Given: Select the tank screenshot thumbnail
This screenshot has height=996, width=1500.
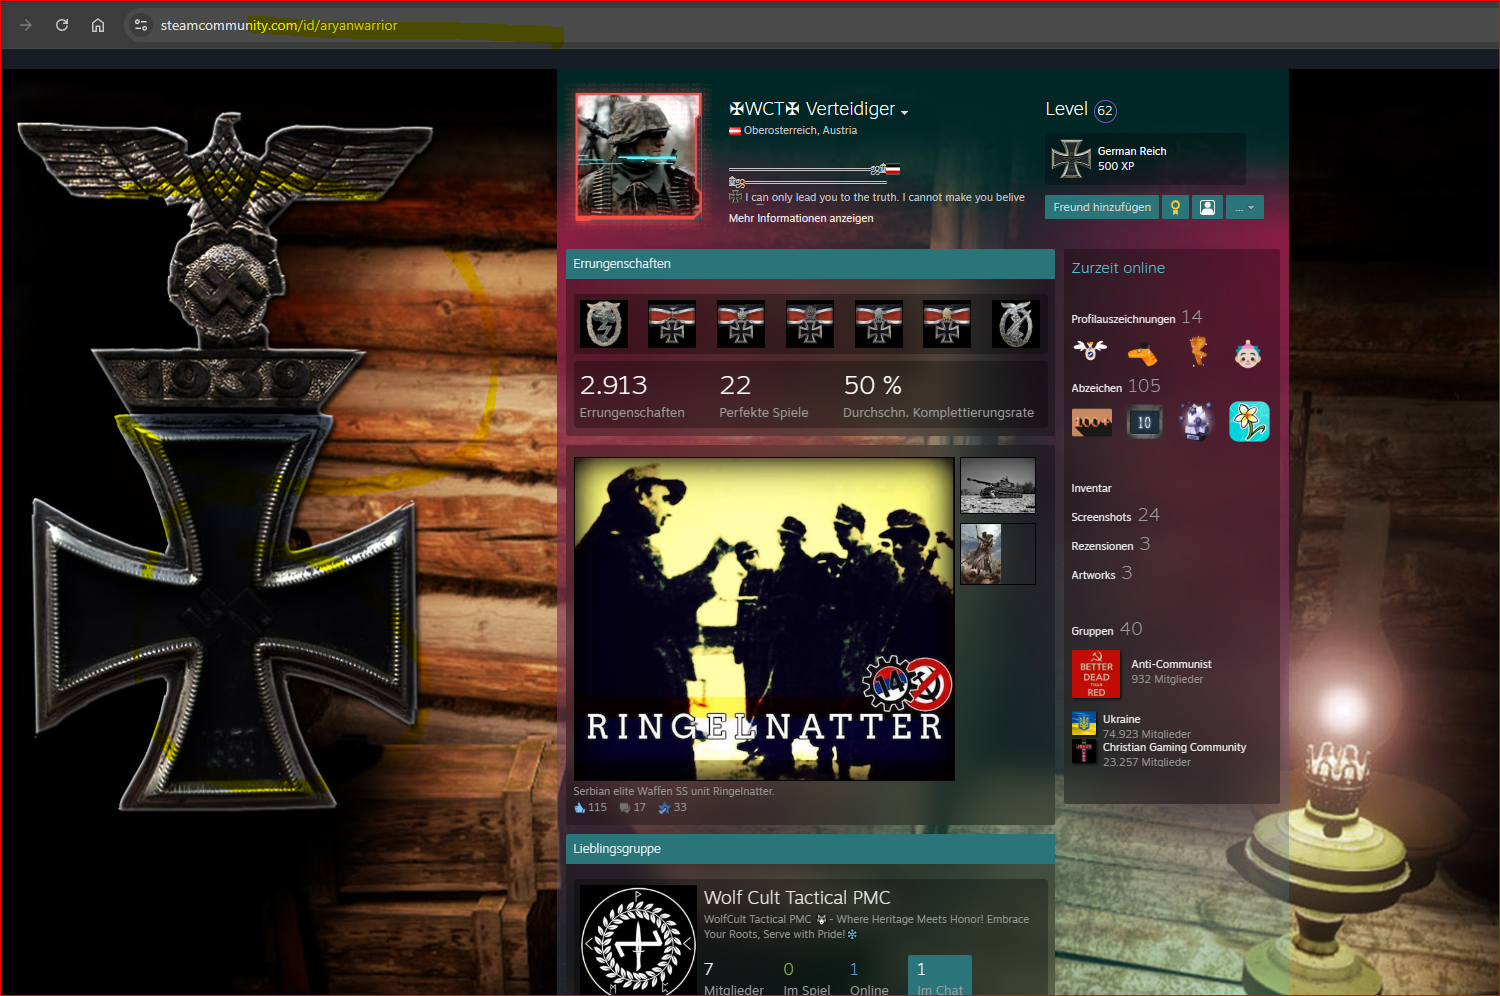Looking at the screenshot, I should click(x=997, y=485).
